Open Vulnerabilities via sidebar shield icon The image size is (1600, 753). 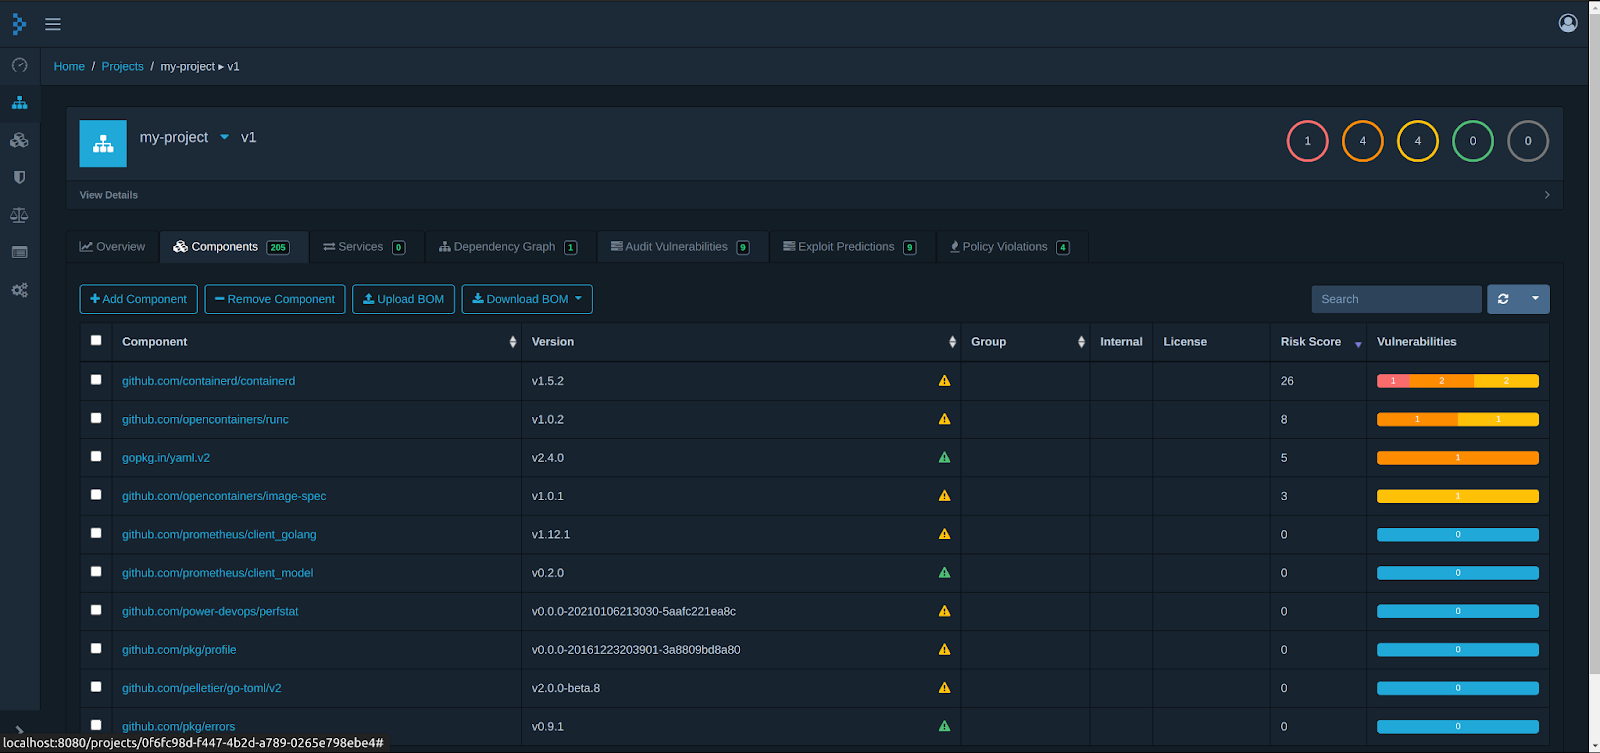click(19, 178)
